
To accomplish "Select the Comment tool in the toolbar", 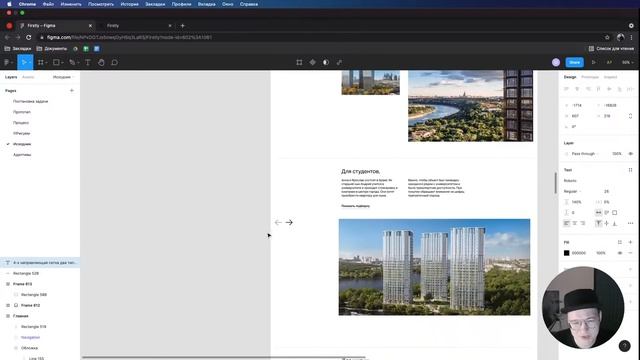I will pos(115,62).
